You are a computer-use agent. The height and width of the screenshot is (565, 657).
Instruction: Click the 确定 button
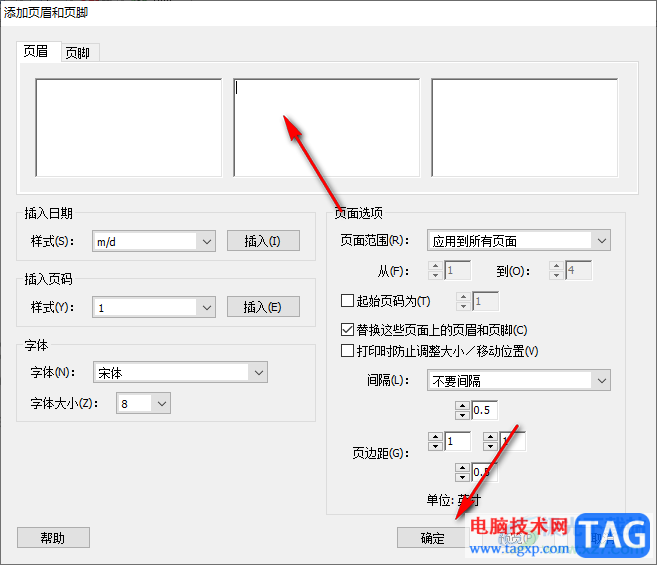coord(432,537)
